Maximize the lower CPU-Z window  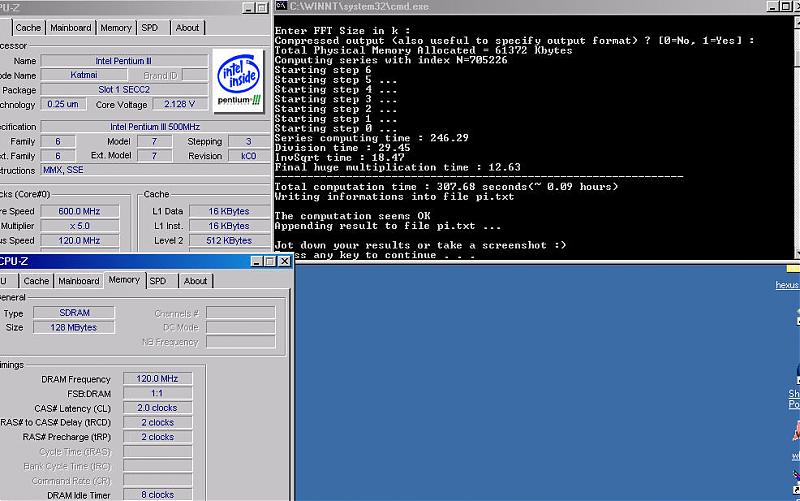tap(269, 261)
